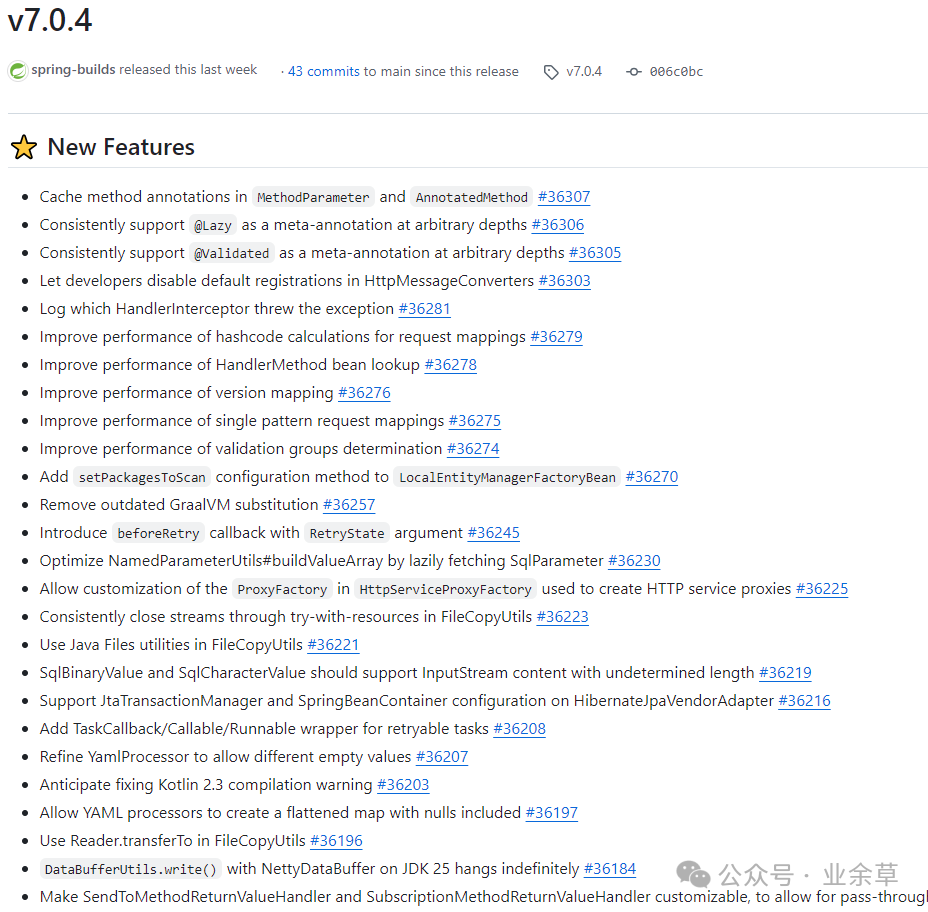This screenshot has height=912, width=928.
Task: Click the spring-builds organization avatar icon
Action: coord(18,70)
